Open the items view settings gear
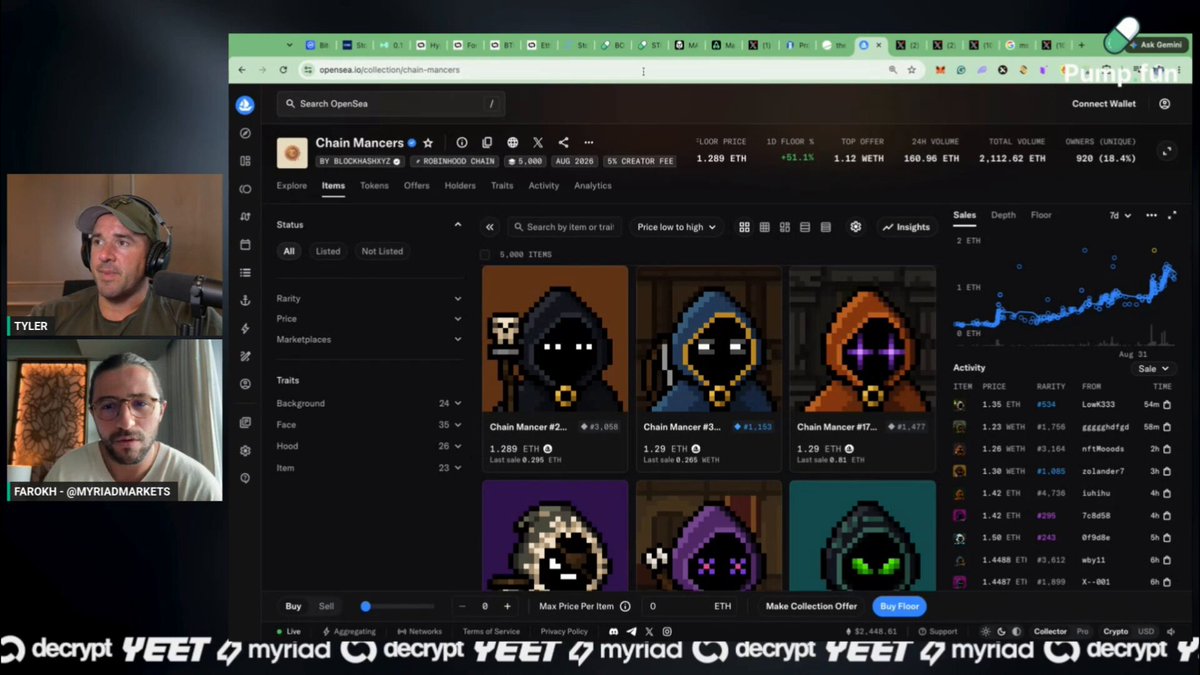 (856, 227)
